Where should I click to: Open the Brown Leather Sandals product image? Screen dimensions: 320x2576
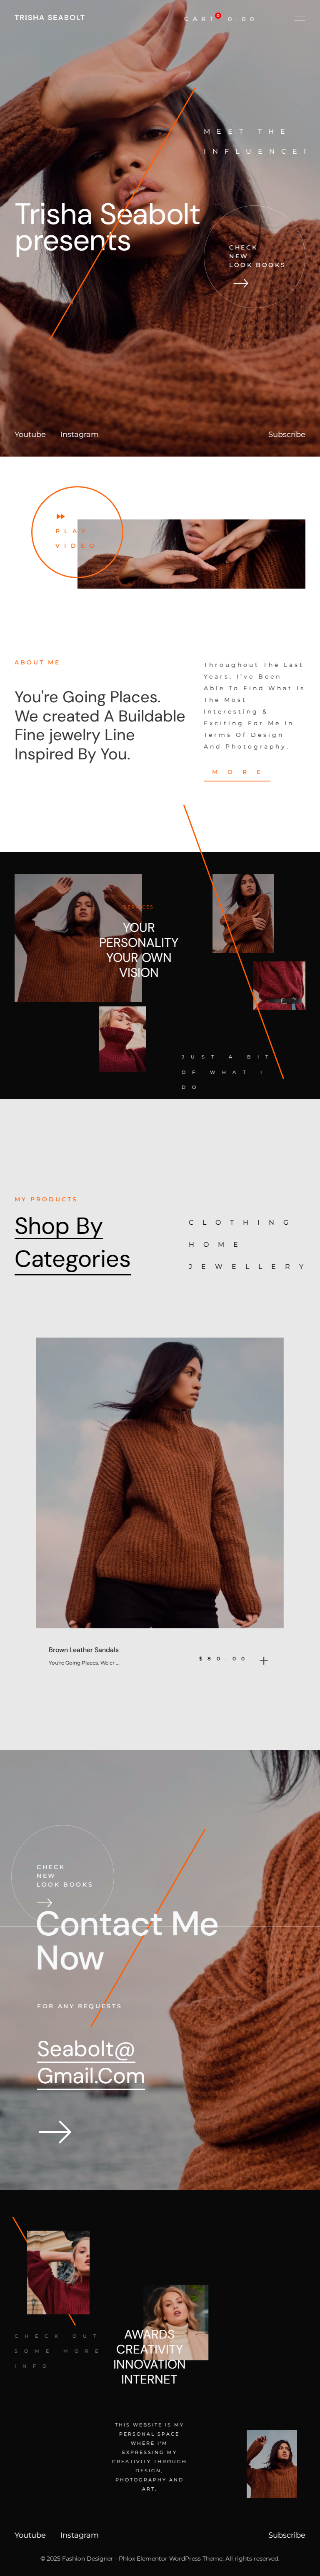[160, 1482]
